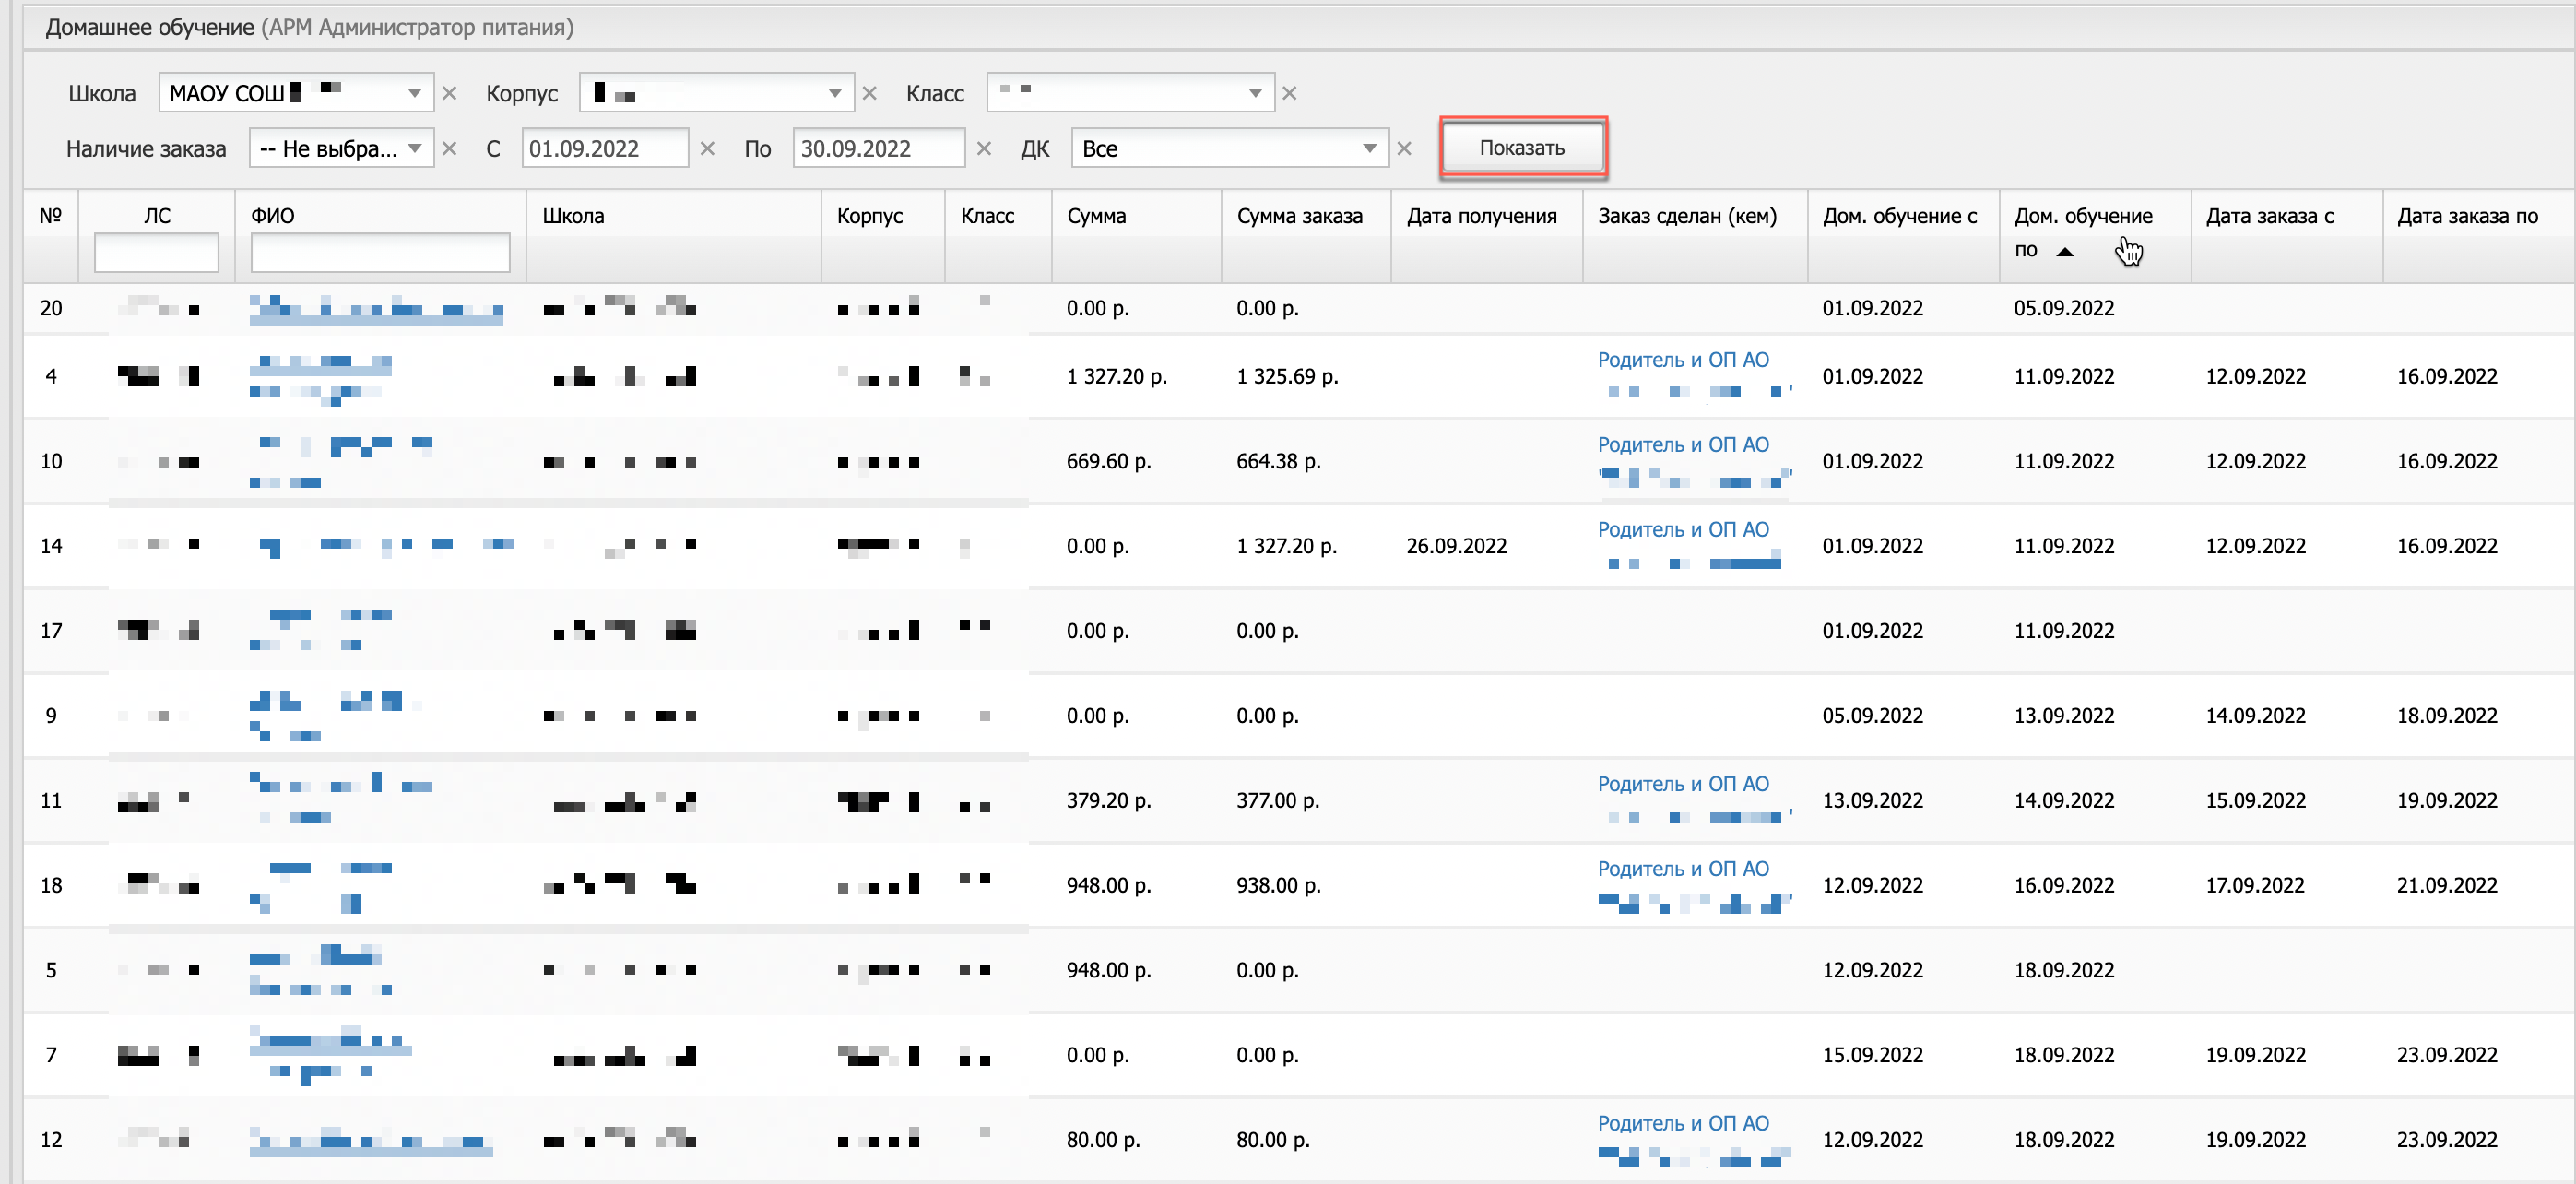Click the Показать button
The image size is (2576, 1184).
(1522, 148)
